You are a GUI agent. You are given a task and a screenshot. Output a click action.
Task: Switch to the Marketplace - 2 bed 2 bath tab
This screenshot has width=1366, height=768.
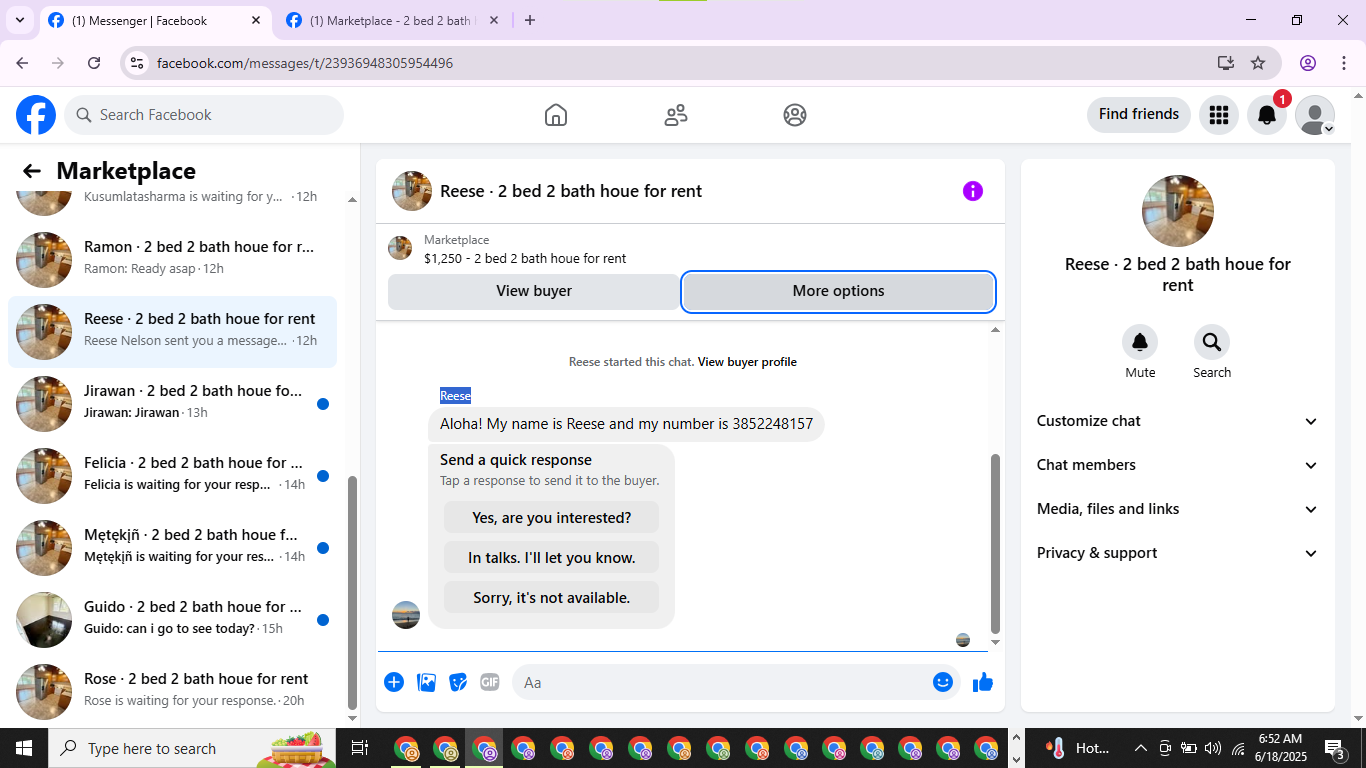click(391, 20)
